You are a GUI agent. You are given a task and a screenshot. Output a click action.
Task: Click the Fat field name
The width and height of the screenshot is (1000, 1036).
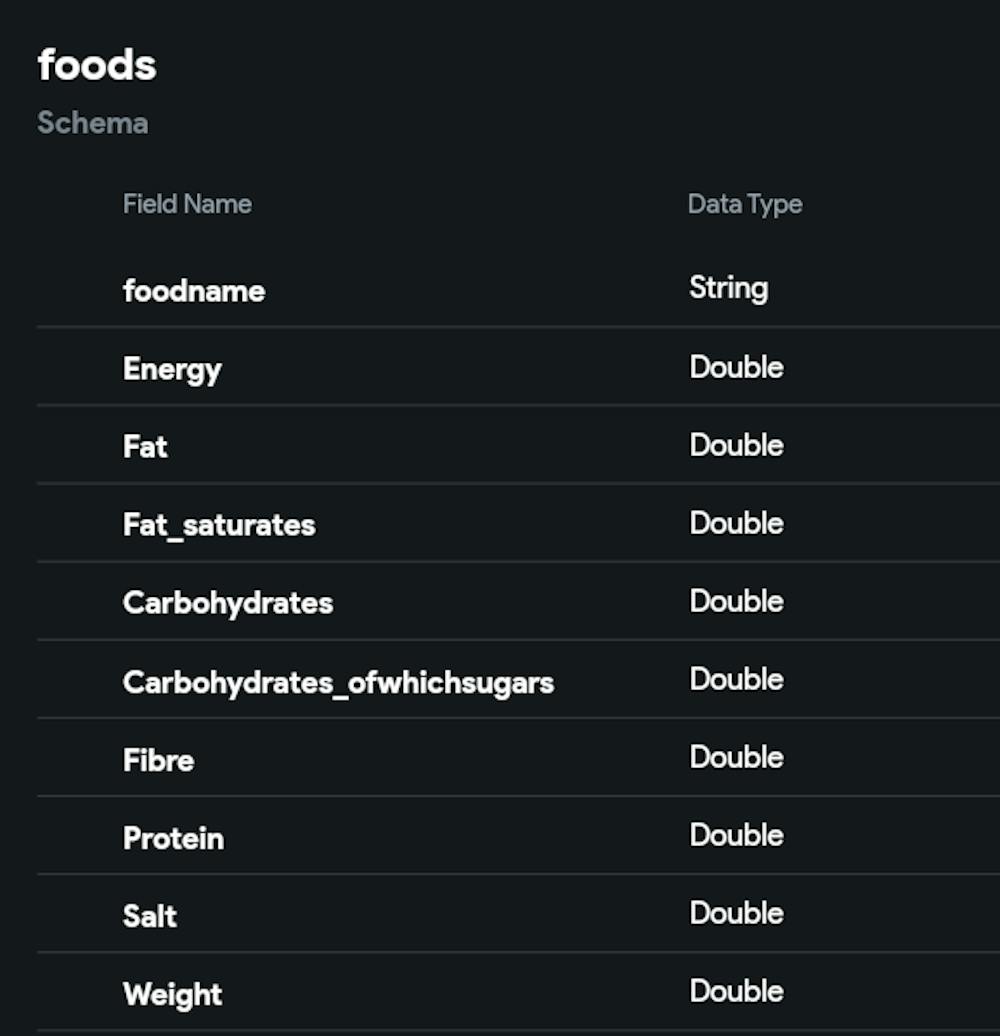(145, 446)
